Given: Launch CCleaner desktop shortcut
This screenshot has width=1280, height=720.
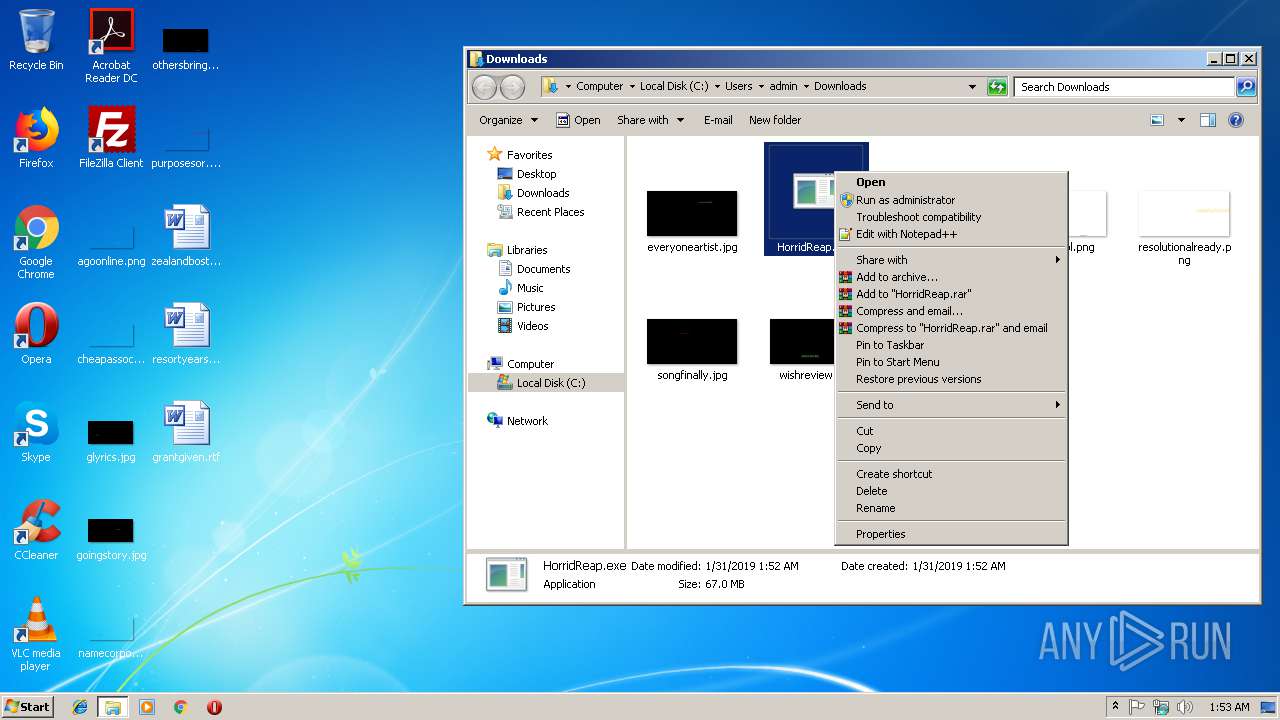Looking at the screenshot, I should (36, 530).
